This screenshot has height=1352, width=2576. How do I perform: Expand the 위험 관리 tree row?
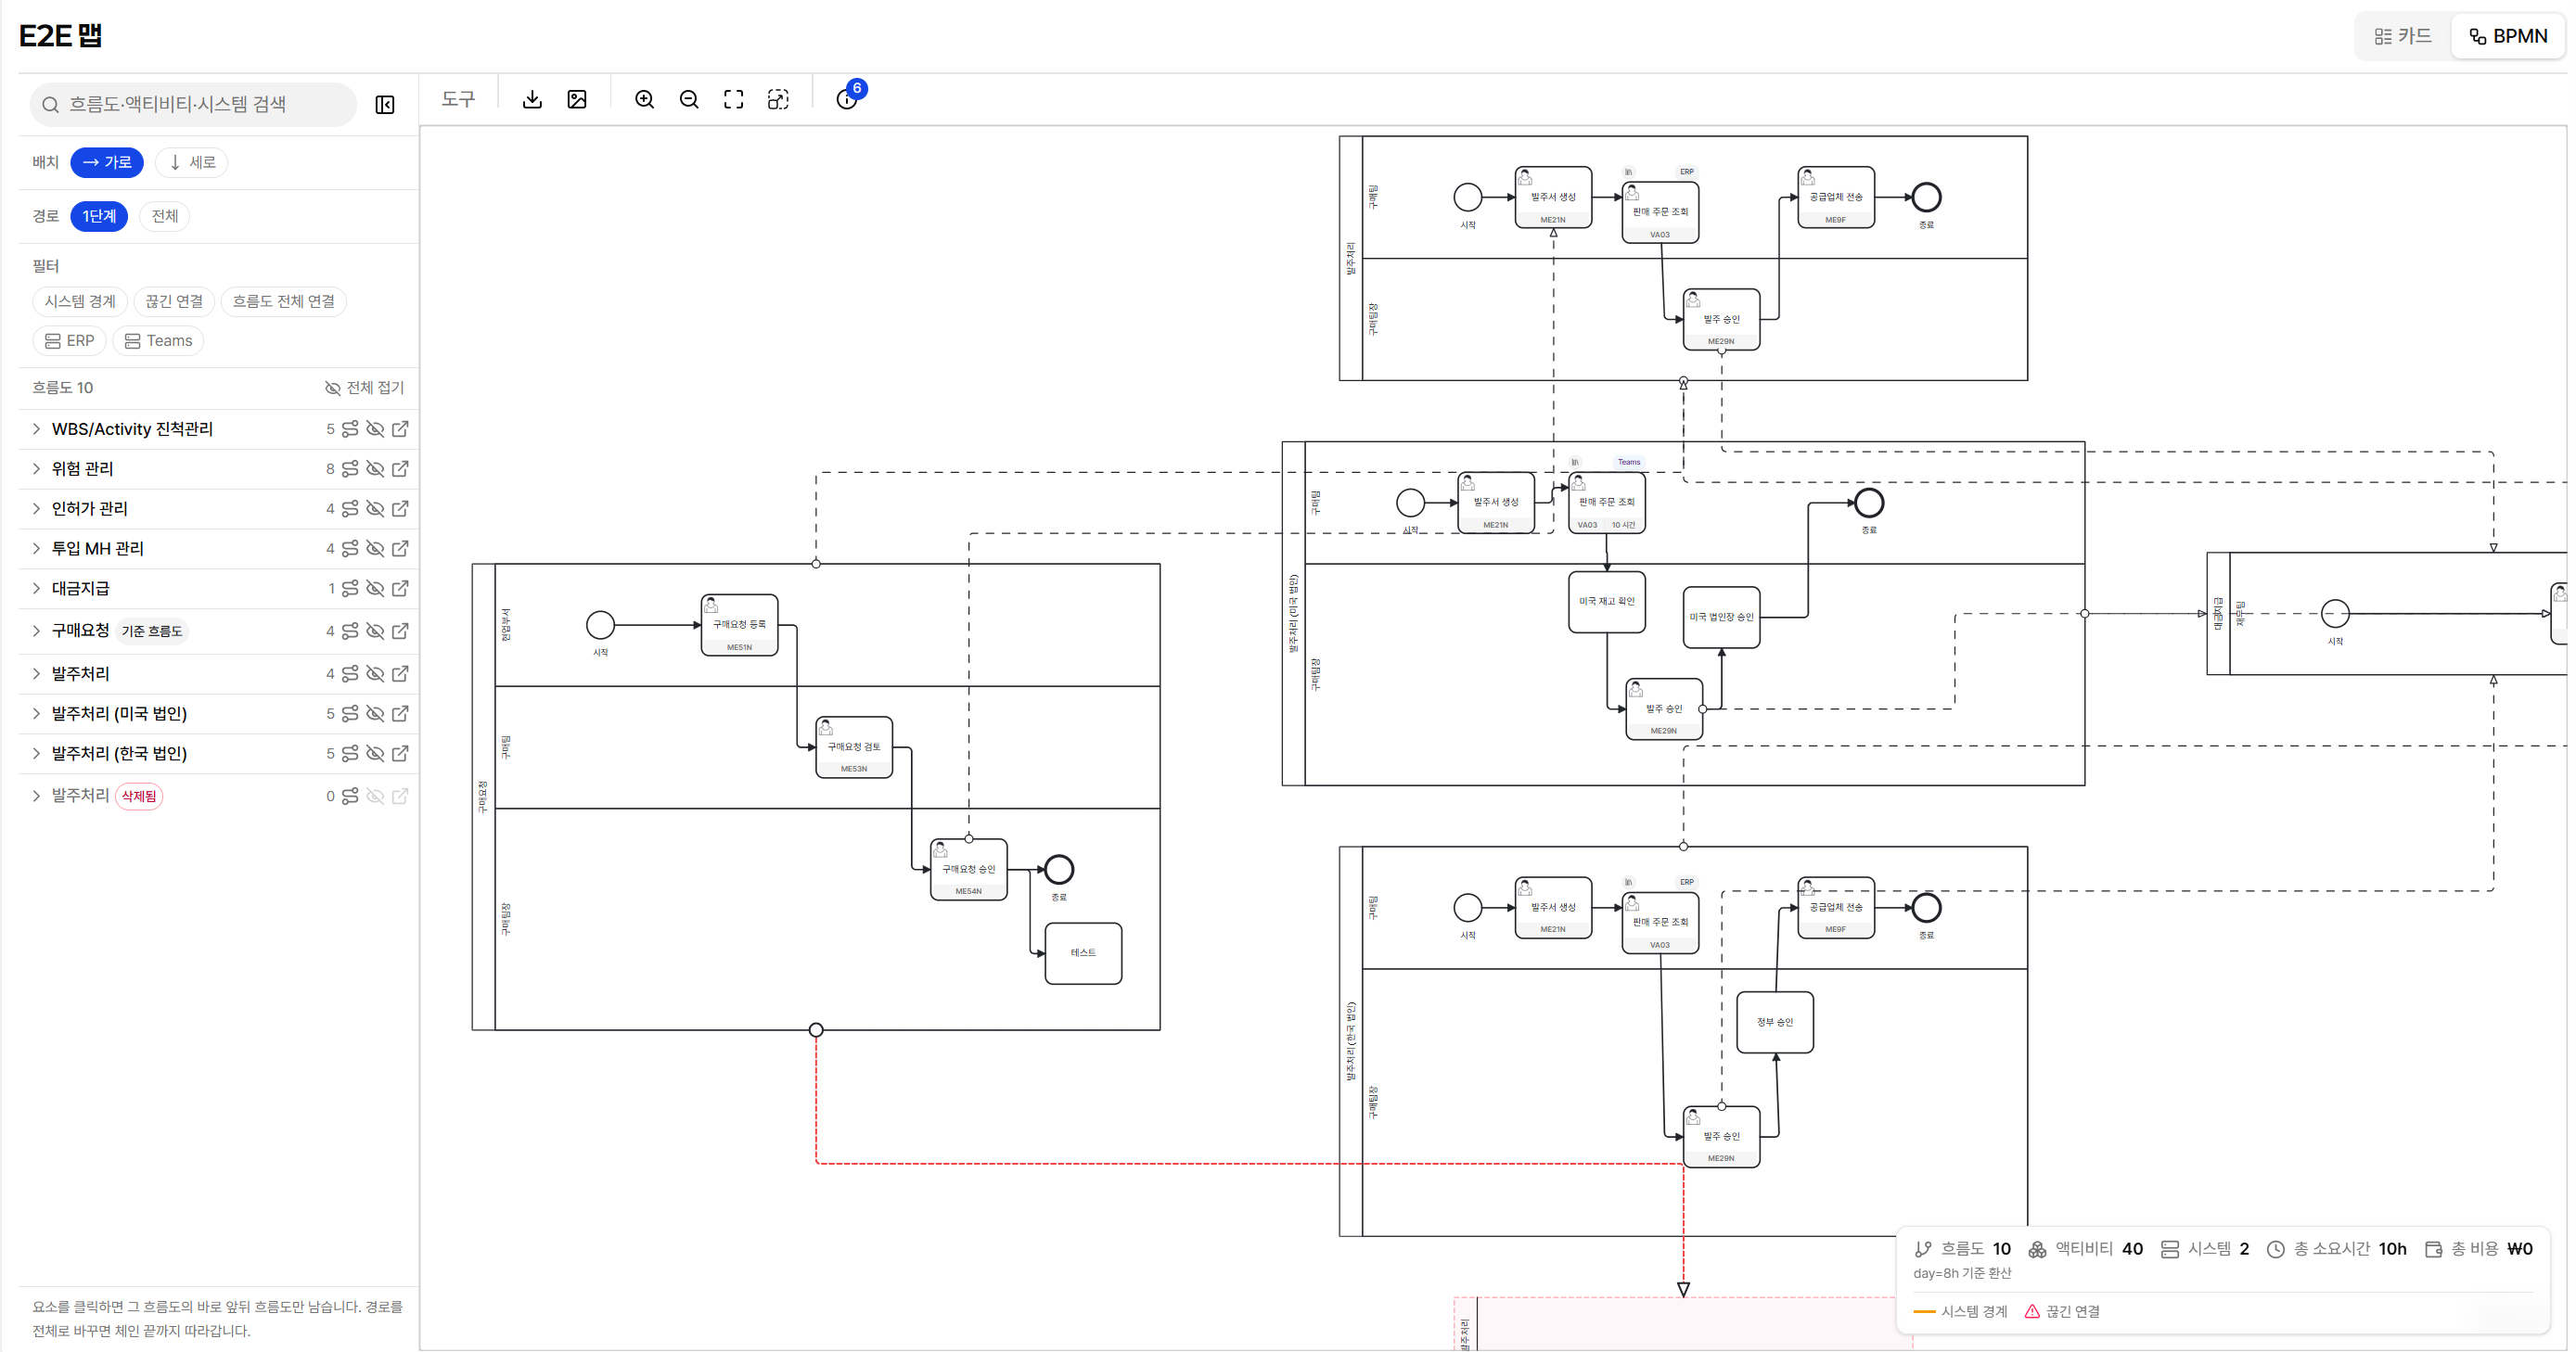click(36, 469)
